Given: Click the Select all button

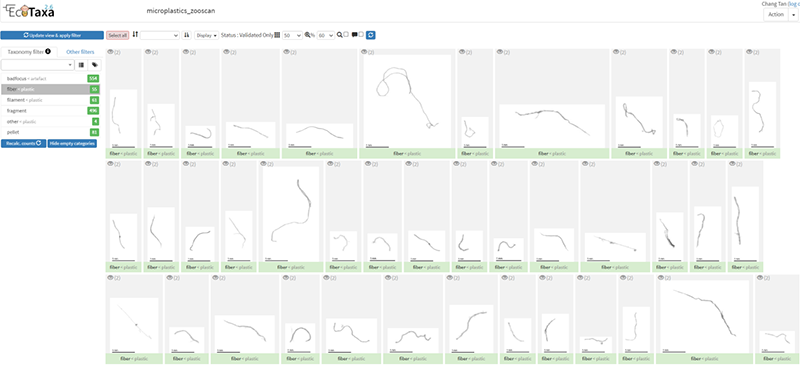Looking at the screenshot, I should pyautogui.click(x=117, y=35).
